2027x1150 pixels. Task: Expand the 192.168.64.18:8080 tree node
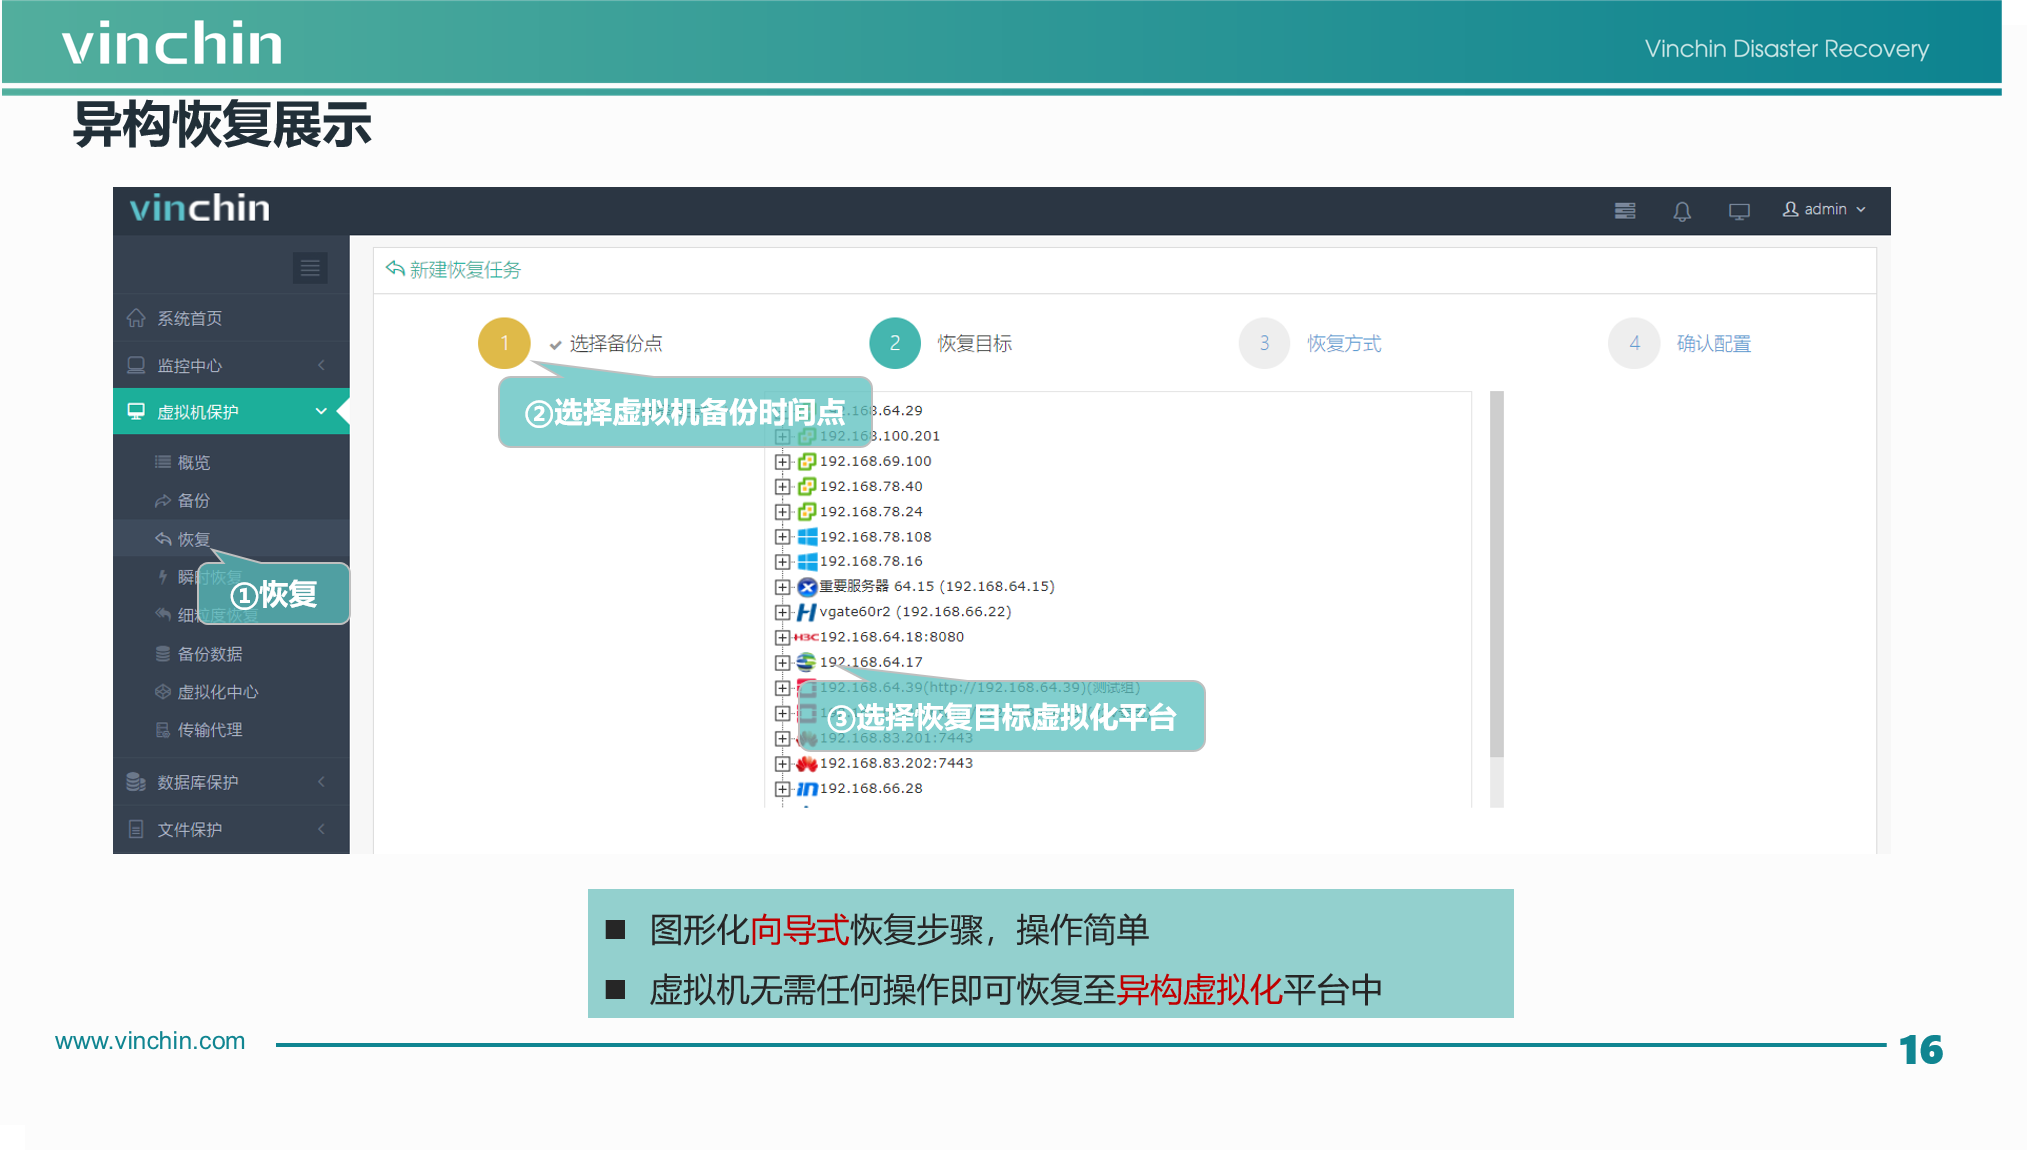tap(783, 637)
